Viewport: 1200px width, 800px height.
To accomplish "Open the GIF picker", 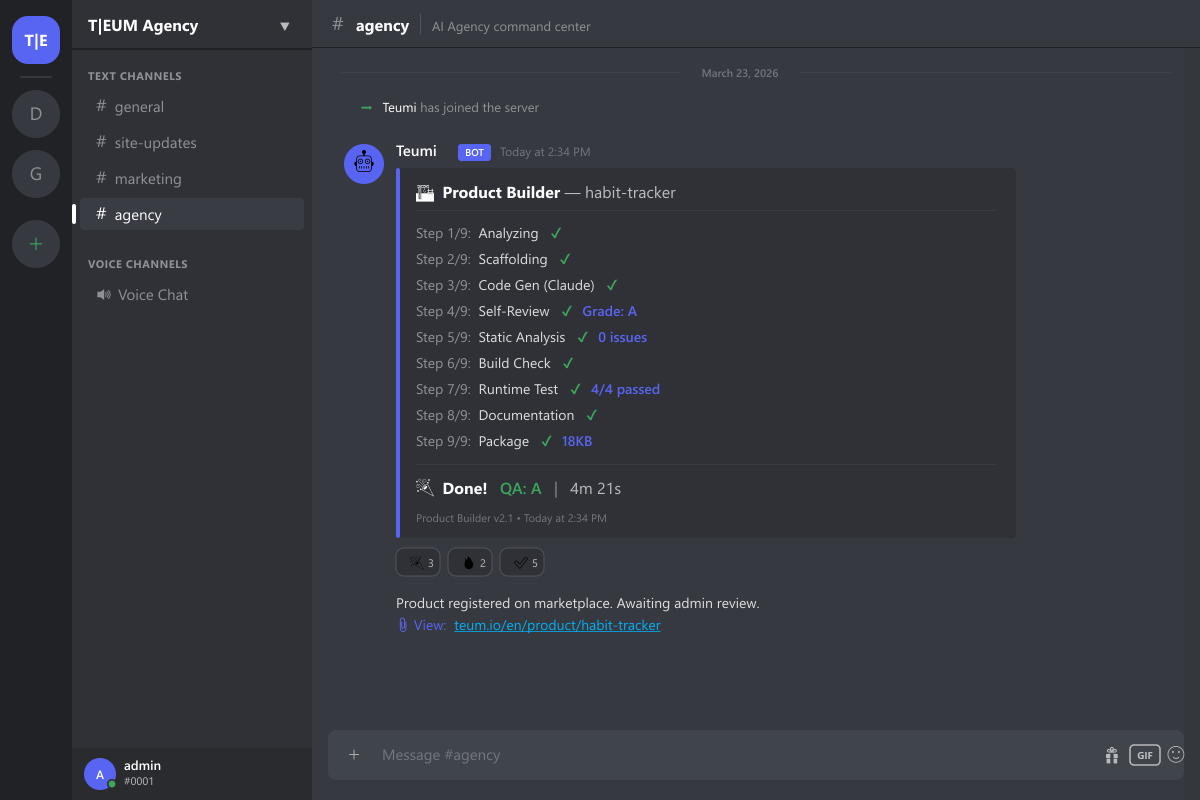I will tap(1144, 755).
